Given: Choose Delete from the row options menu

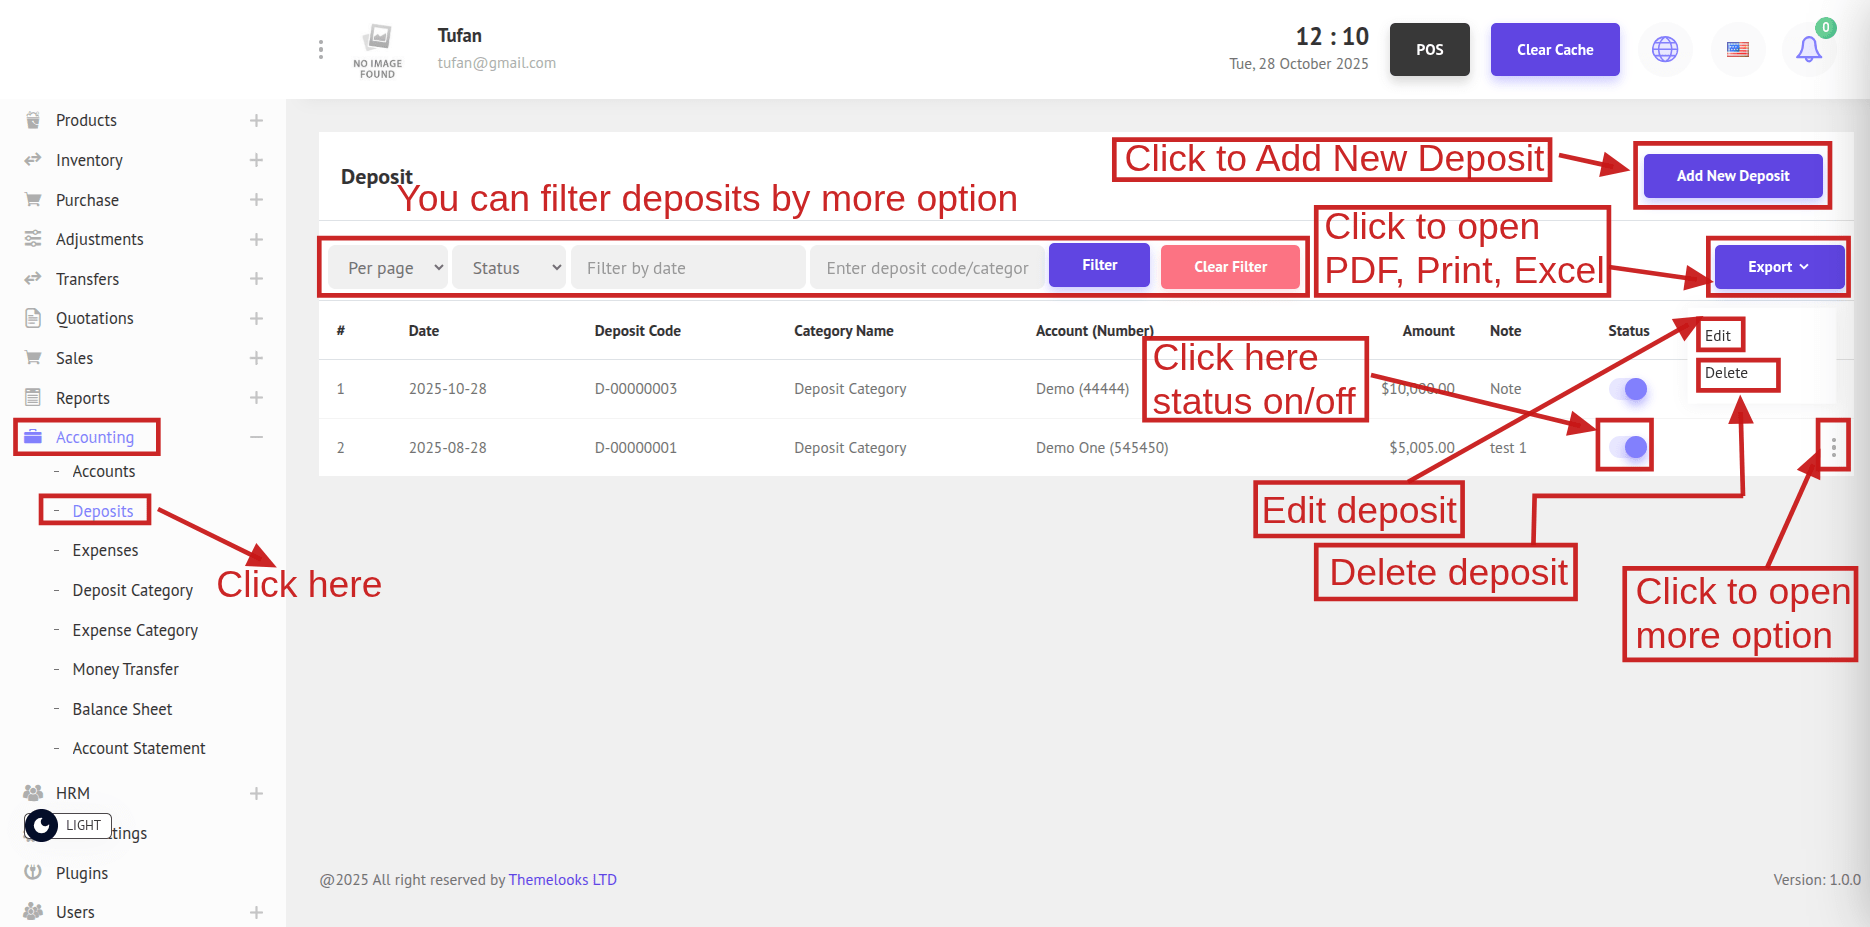Looking at the screenshot, I should [x=1726, y=373].
